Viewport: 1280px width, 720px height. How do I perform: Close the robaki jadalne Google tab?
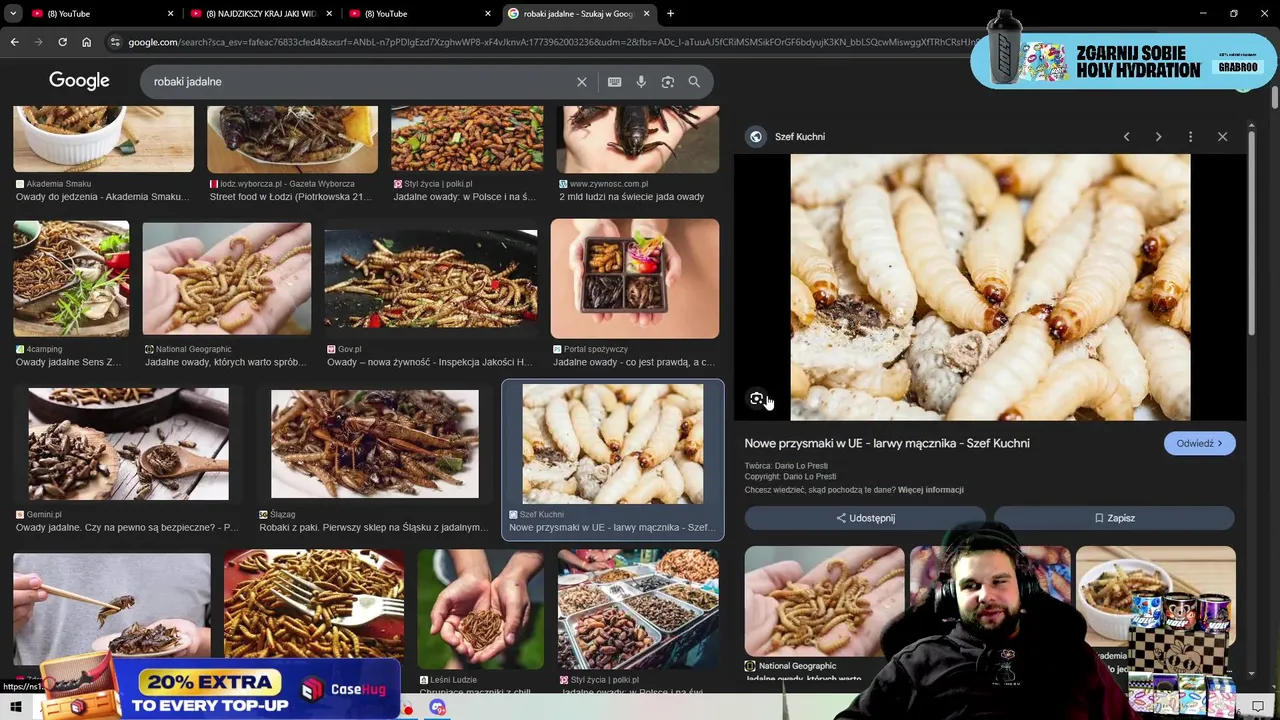pyautogui.click(x=646, y=14)
